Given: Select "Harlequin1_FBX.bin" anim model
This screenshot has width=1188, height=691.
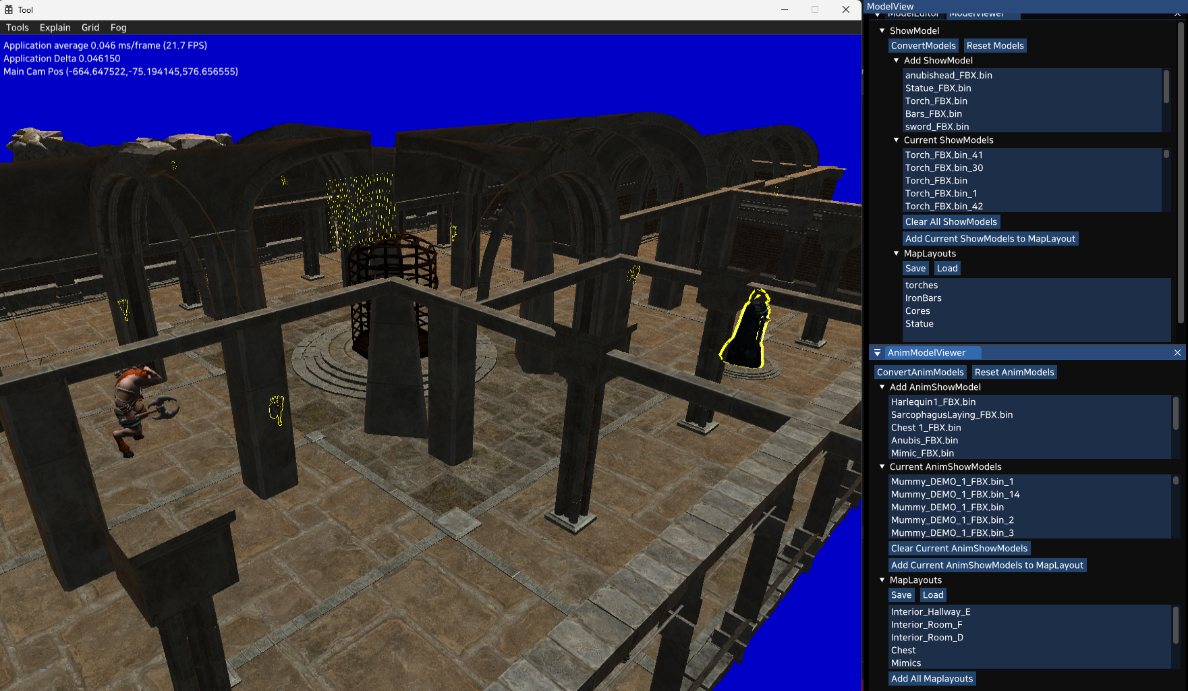Looking at the screenshot, I should click(x=1030, y=402).
